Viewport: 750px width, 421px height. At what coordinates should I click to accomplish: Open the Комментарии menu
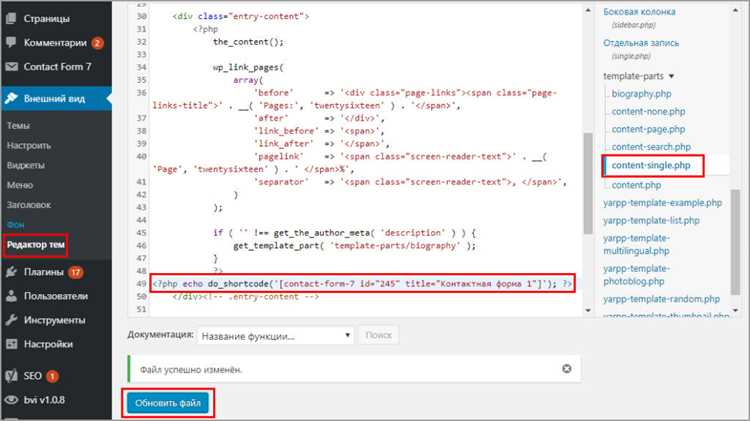click(x=56, y=43)
